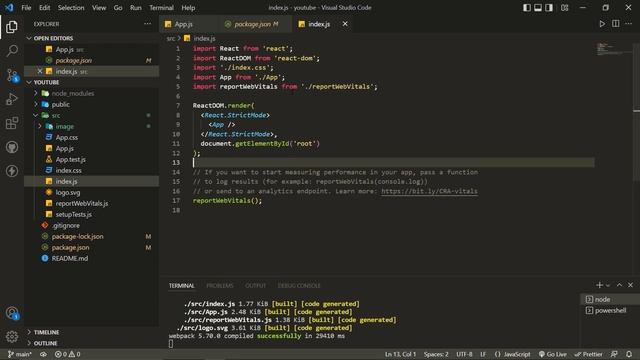Switch to the Output panel tab
Screen dimensions: 640x360
[x=256, y=285]
